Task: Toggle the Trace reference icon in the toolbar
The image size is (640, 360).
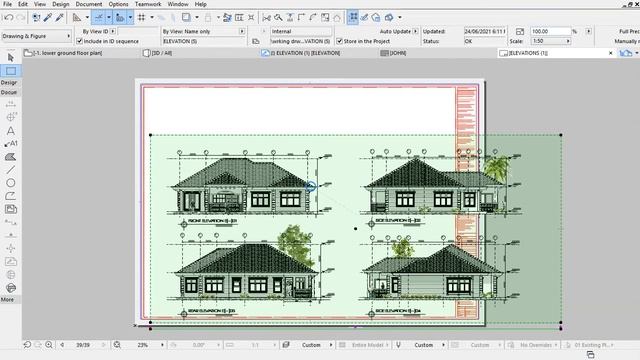Action: (186, 18)
